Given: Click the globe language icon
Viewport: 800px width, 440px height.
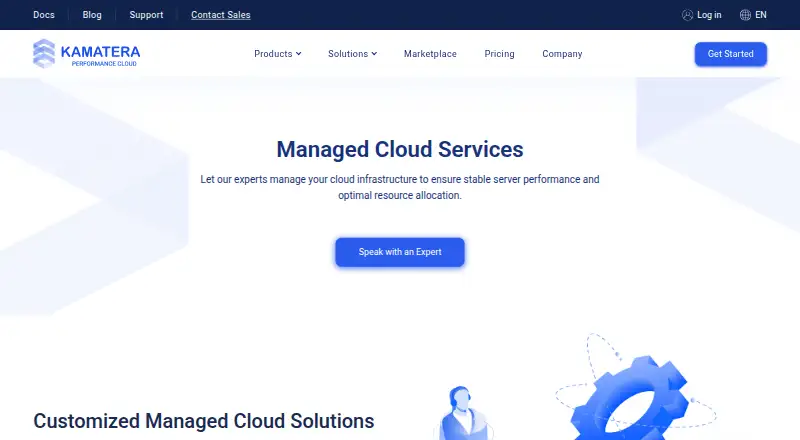Looking at the screenshot, I should 745,15.
